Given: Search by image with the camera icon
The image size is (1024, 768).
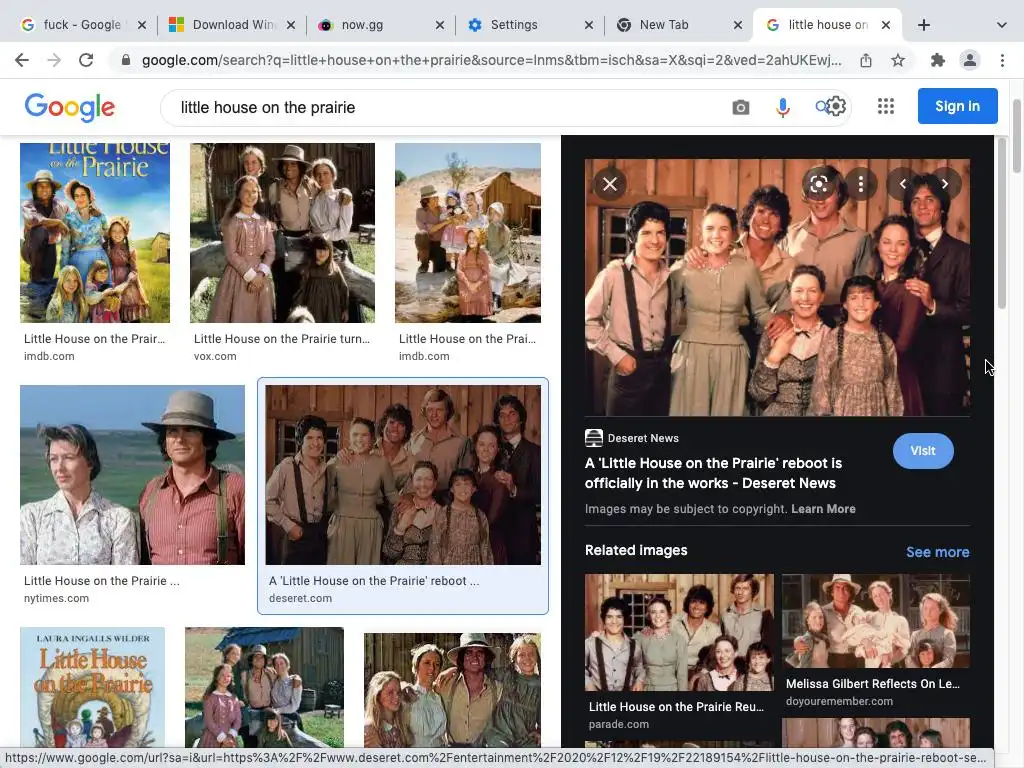Looking at the screenshot, I should pos(741,107).
